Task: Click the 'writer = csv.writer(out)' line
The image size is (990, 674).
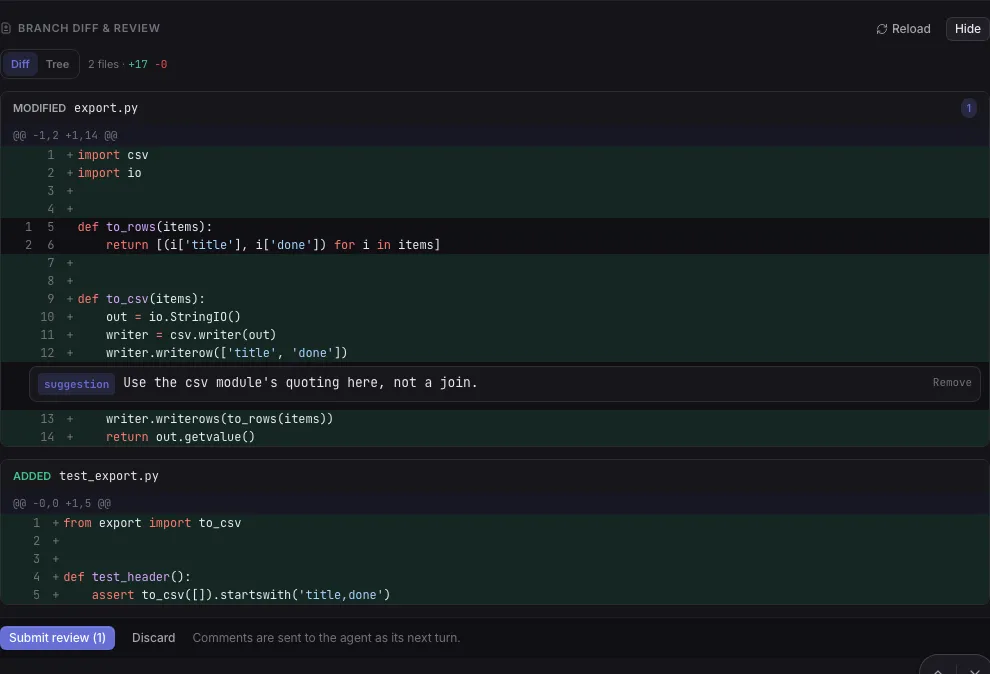Action: pyautogui.click(x=495, y=335)
